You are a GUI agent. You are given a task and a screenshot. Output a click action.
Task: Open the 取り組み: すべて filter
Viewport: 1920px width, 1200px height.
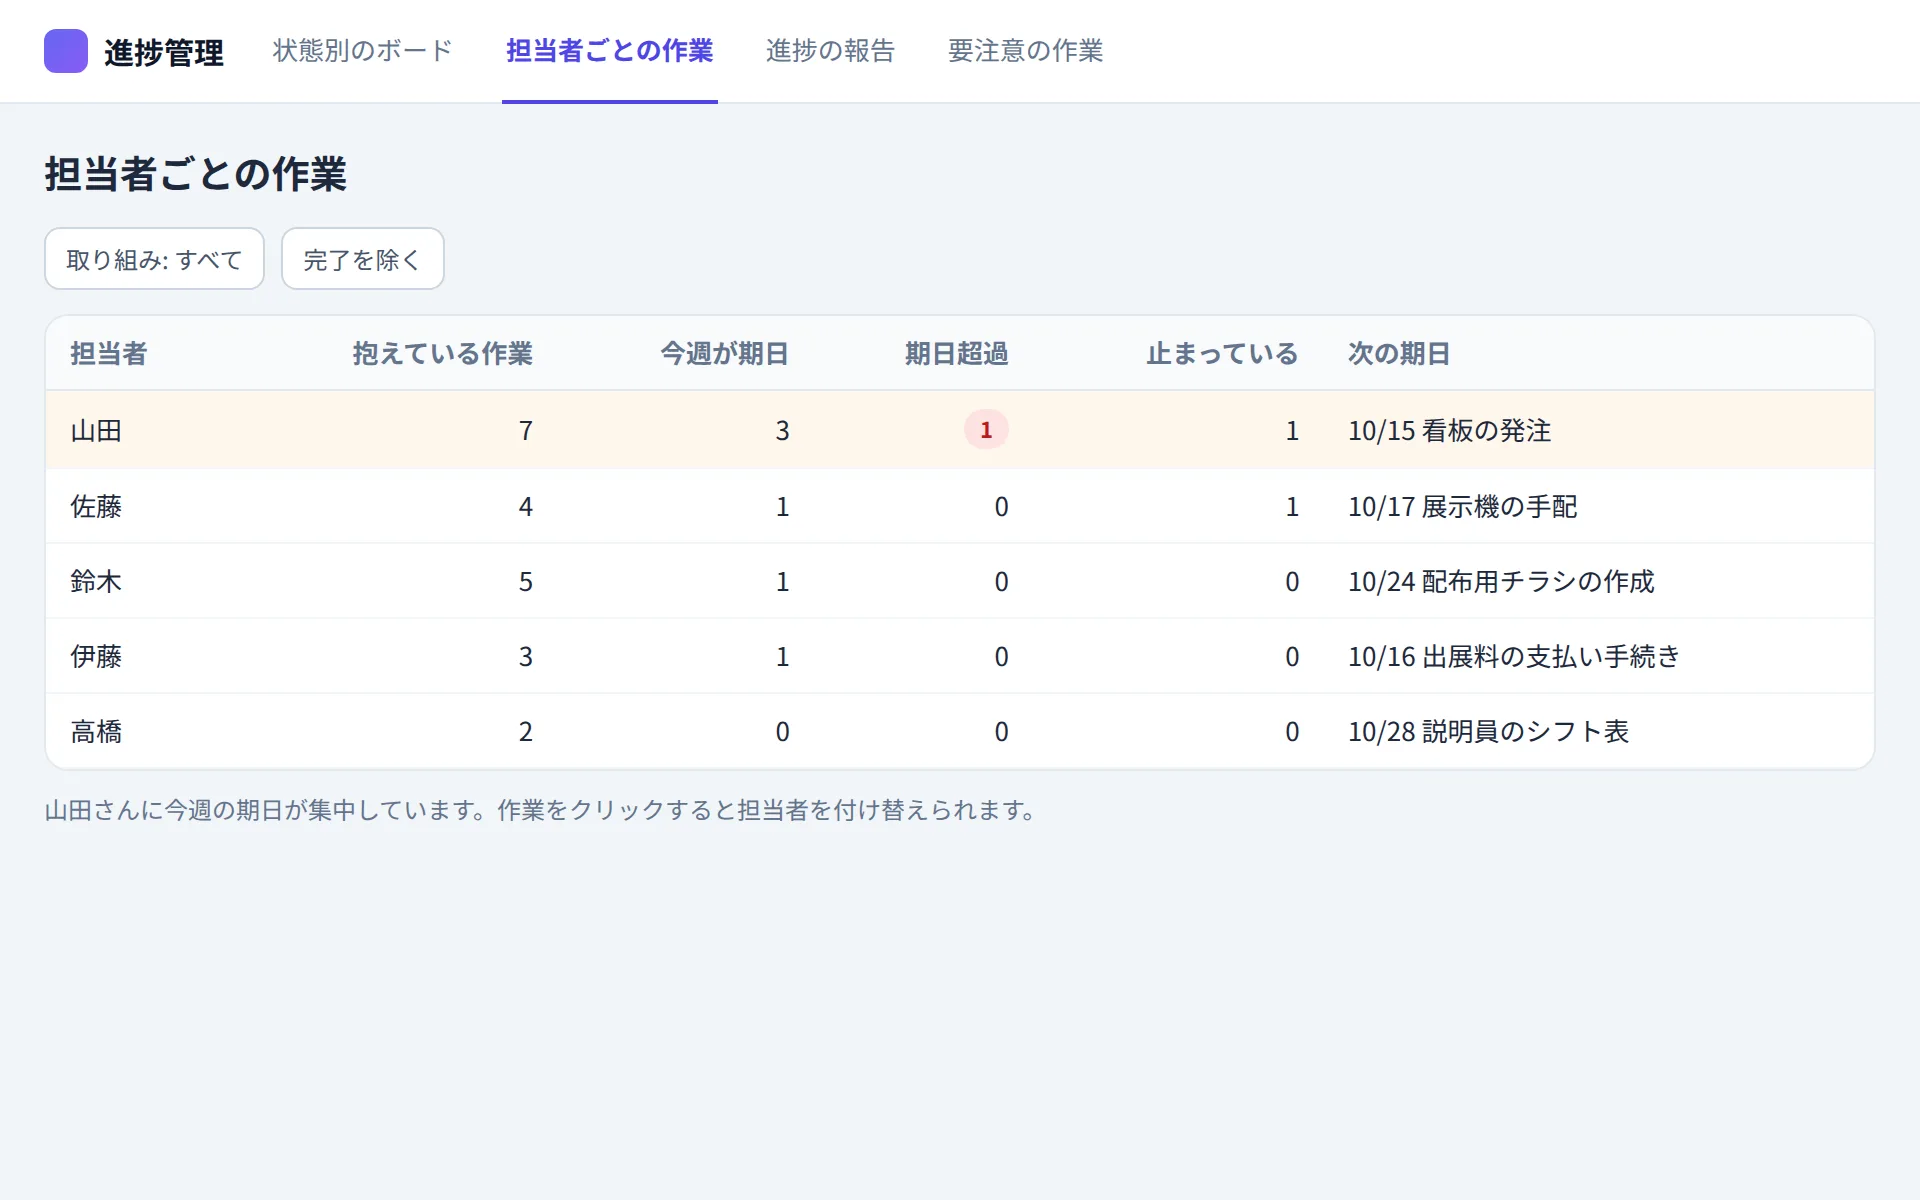pyautogui.click(x=154, y=259)
